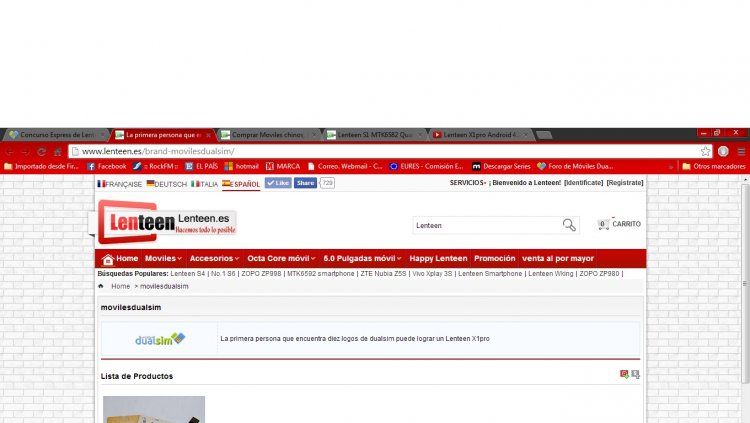Reload the page with the refresh icon

pos(42,152)
